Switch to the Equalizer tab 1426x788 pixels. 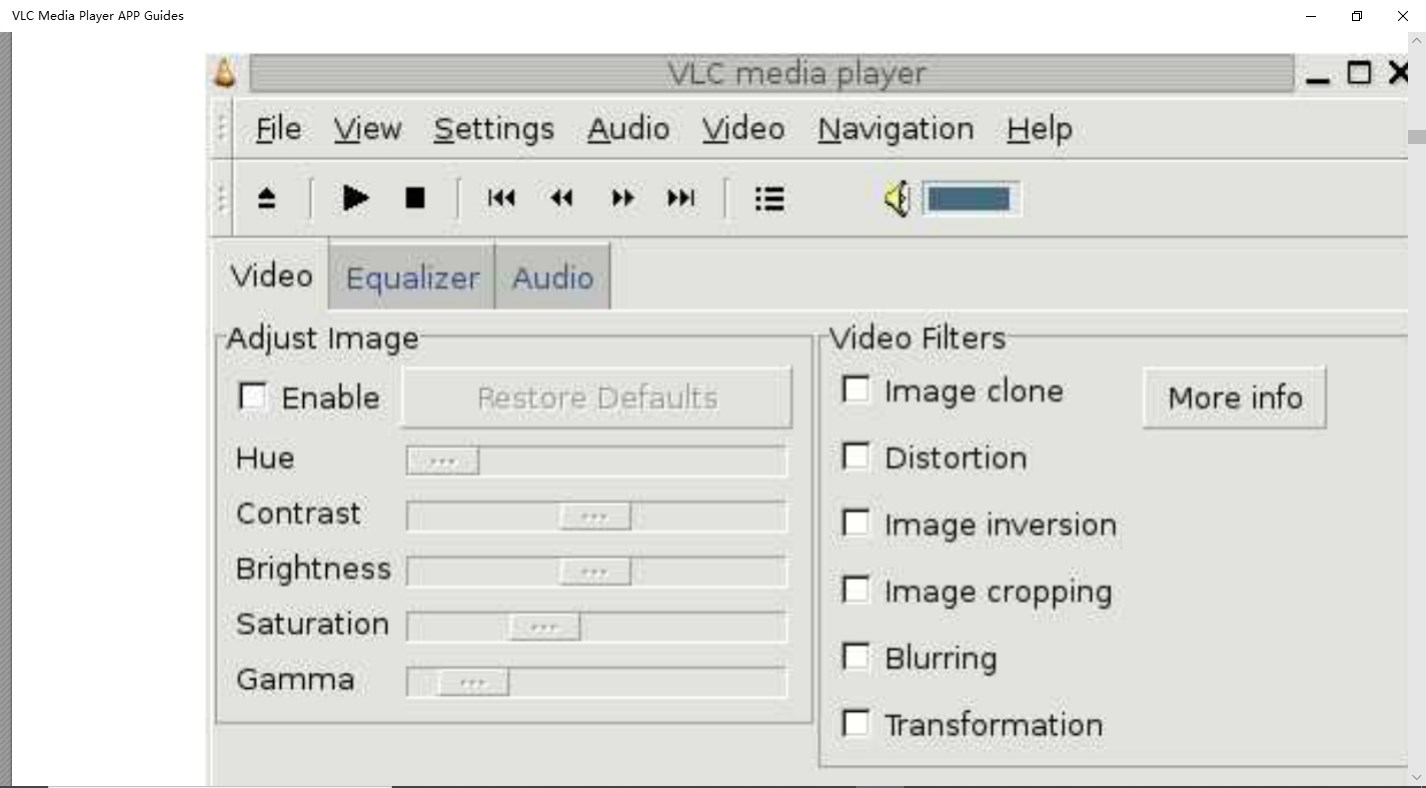(x=412, y=278)
